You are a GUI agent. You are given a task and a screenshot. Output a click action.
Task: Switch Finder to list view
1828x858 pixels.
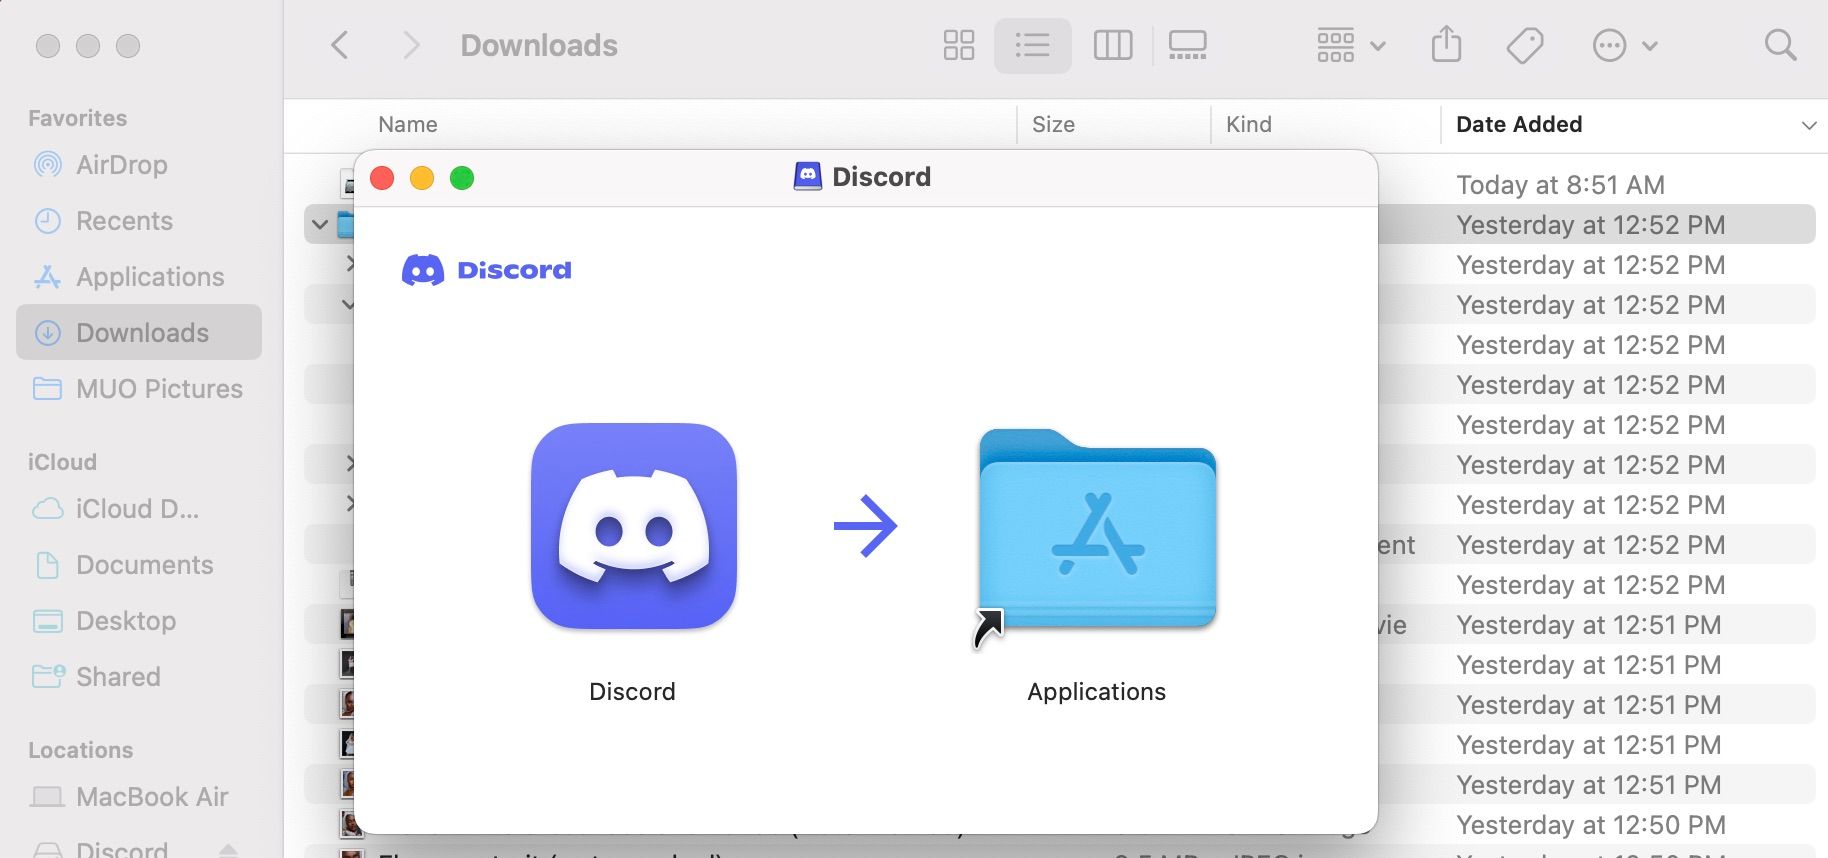pyautogui.click(x=1032, y=45)
